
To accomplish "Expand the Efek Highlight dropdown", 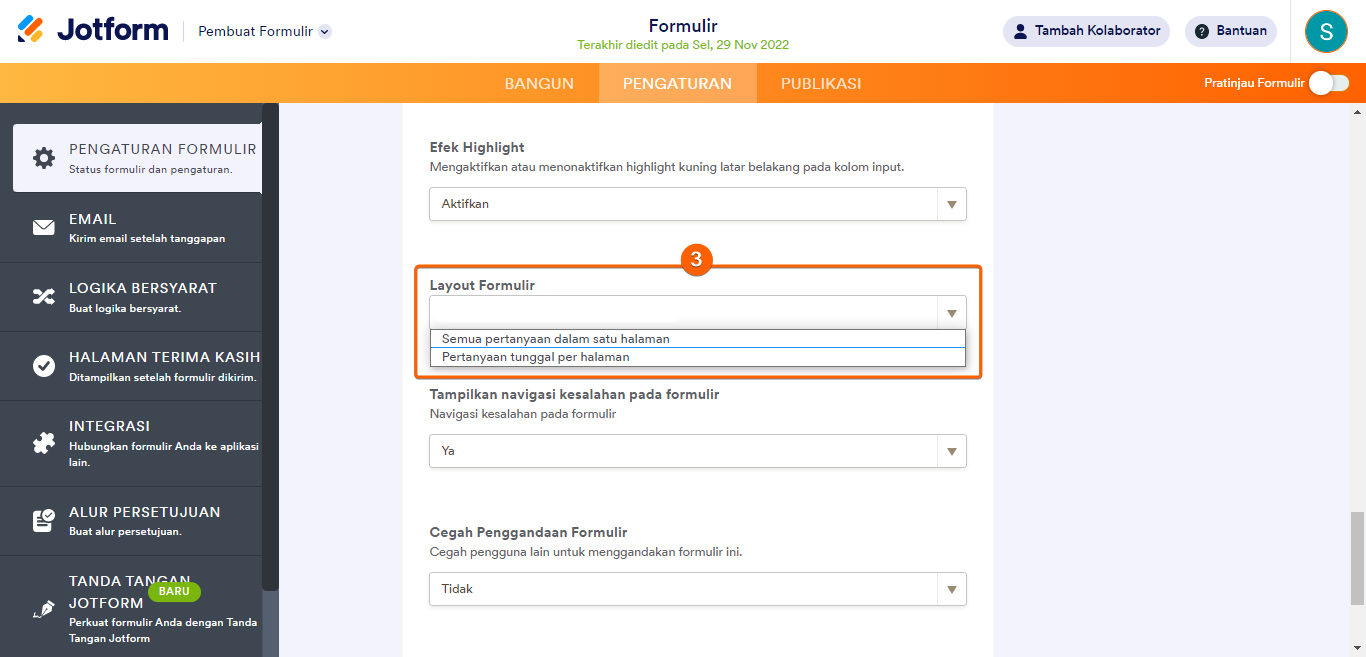I will point(698,204).
